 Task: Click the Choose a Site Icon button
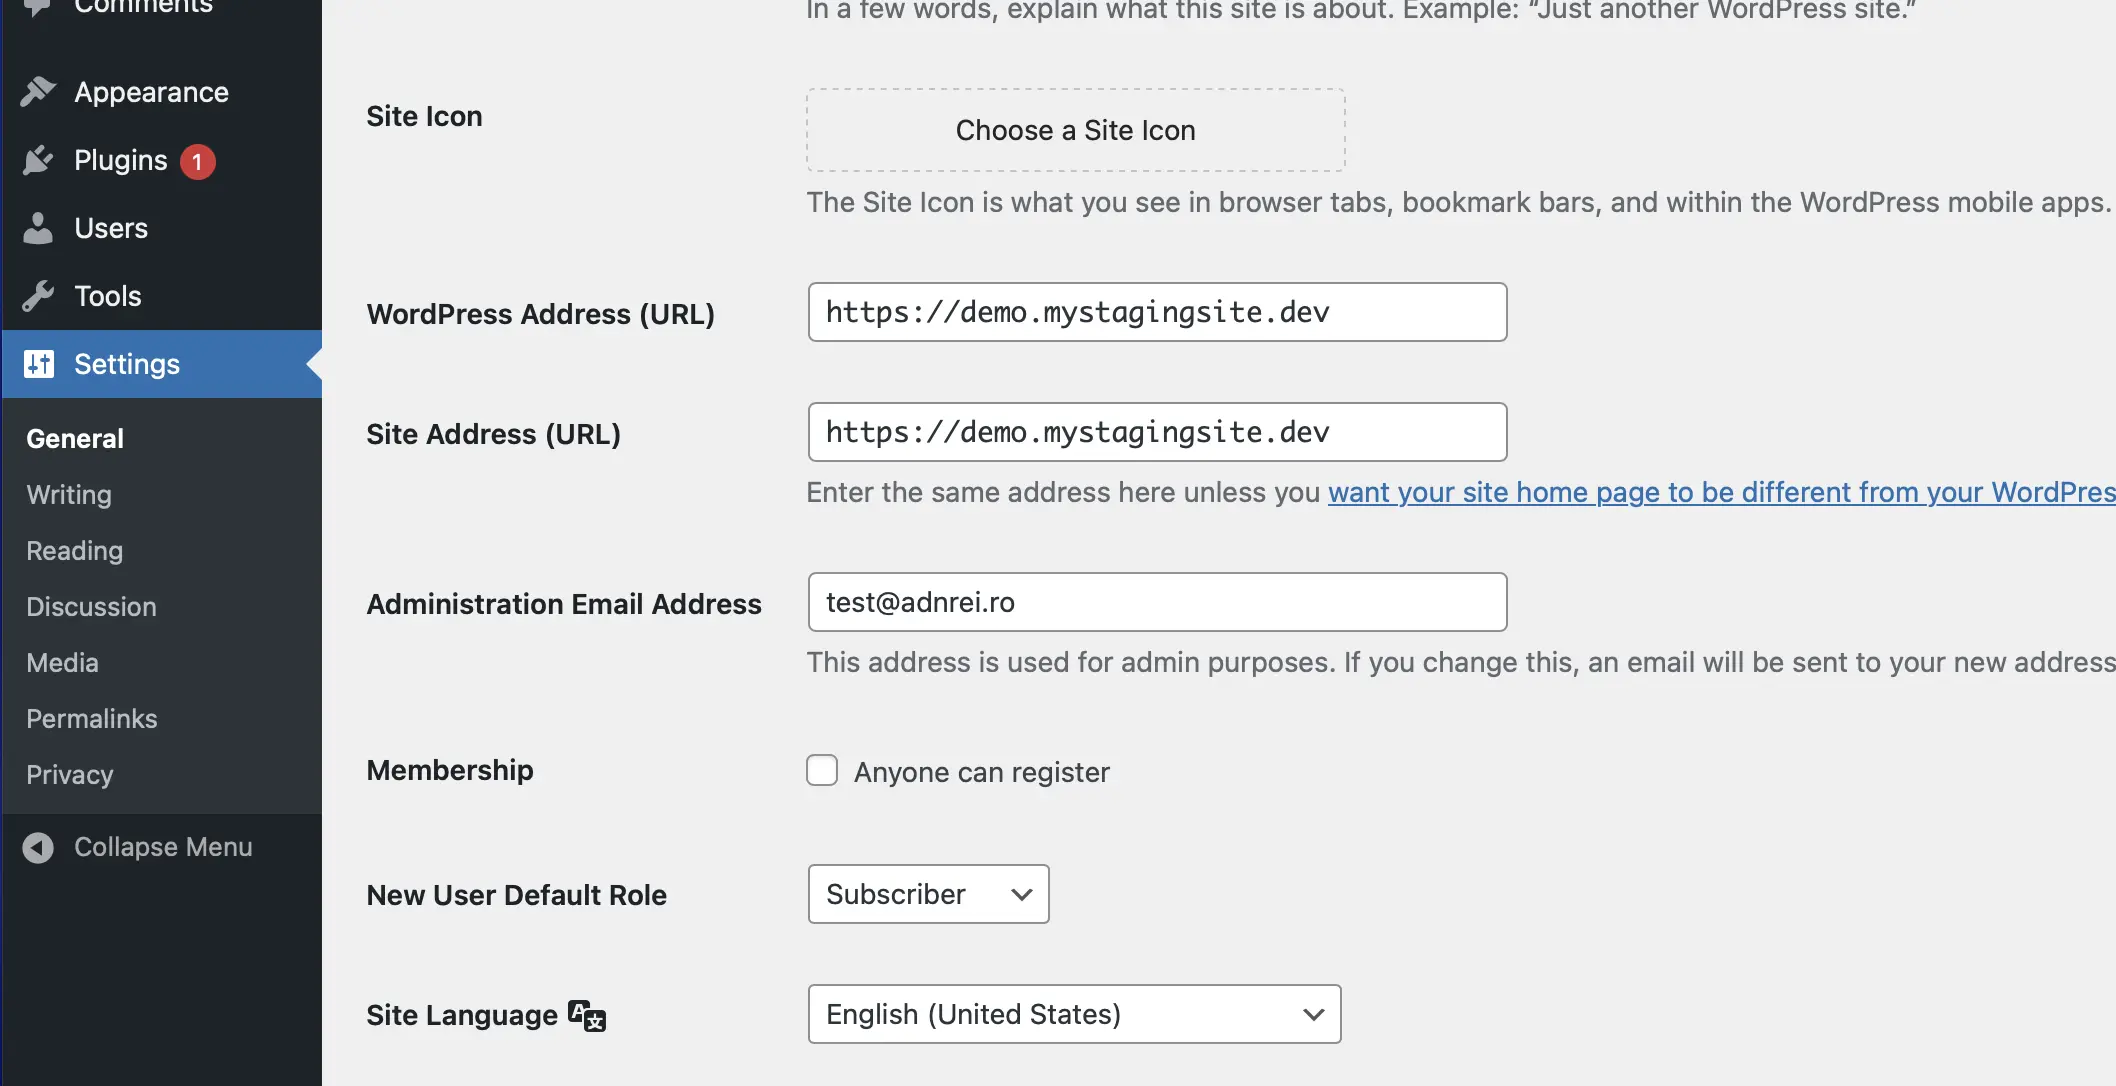pyautogui.click(x=1076, y=130)
